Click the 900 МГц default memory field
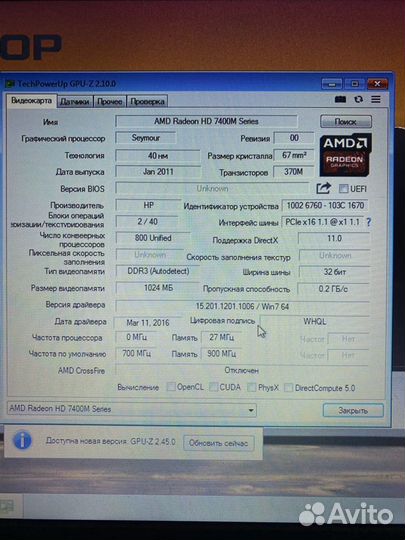This screenshot has height=540, width=405. [221, 354]
